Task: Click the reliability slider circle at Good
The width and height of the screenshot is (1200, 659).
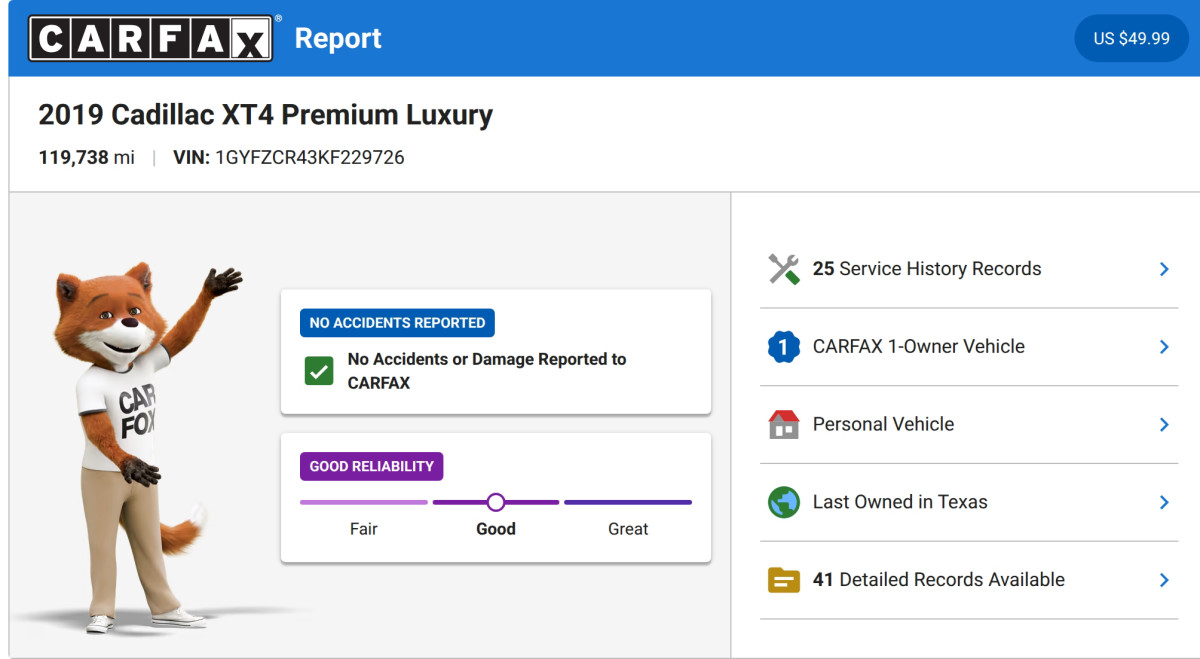Action: pos(496,502)
